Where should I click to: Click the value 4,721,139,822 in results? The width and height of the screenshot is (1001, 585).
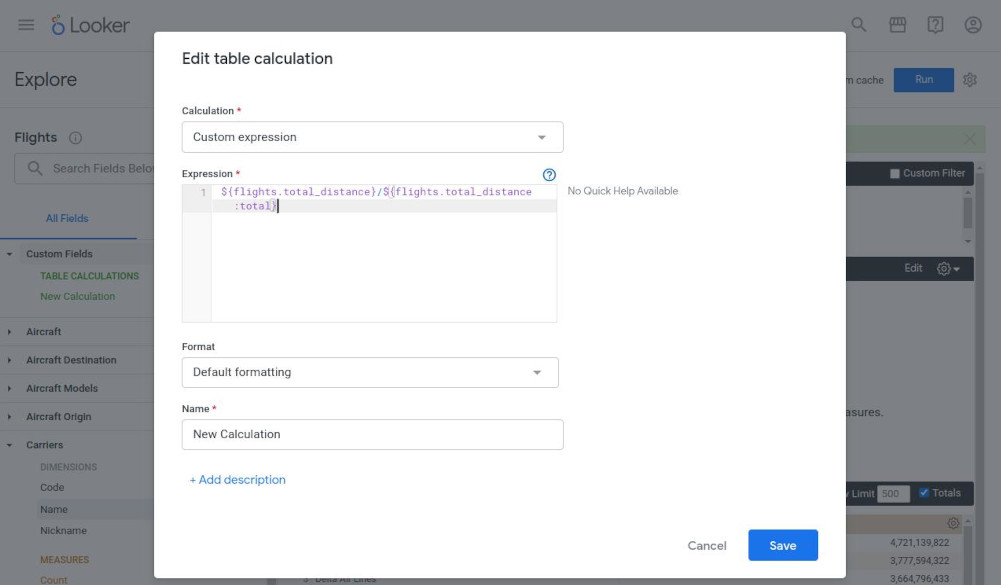coord(919,543)
